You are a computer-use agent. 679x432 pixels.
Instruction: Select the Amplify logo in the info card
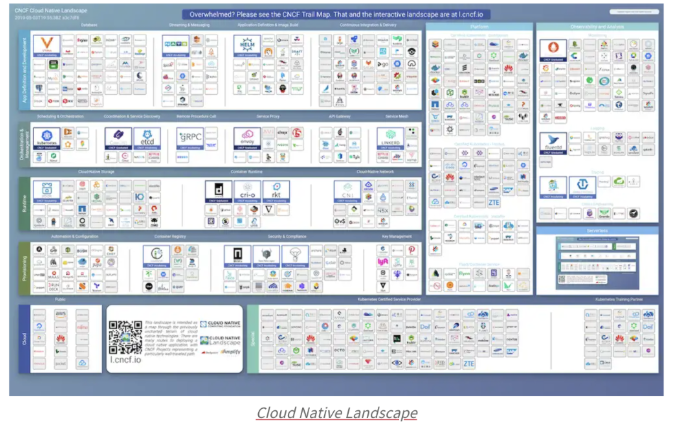tap(230, 352)
